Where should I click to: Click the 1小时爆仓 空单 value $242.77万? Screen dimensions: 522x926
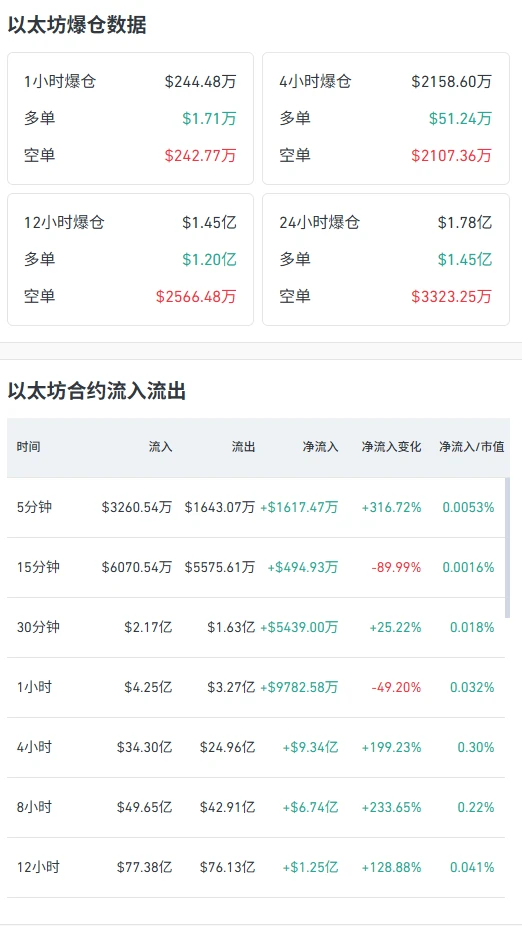tap(200, 155)
